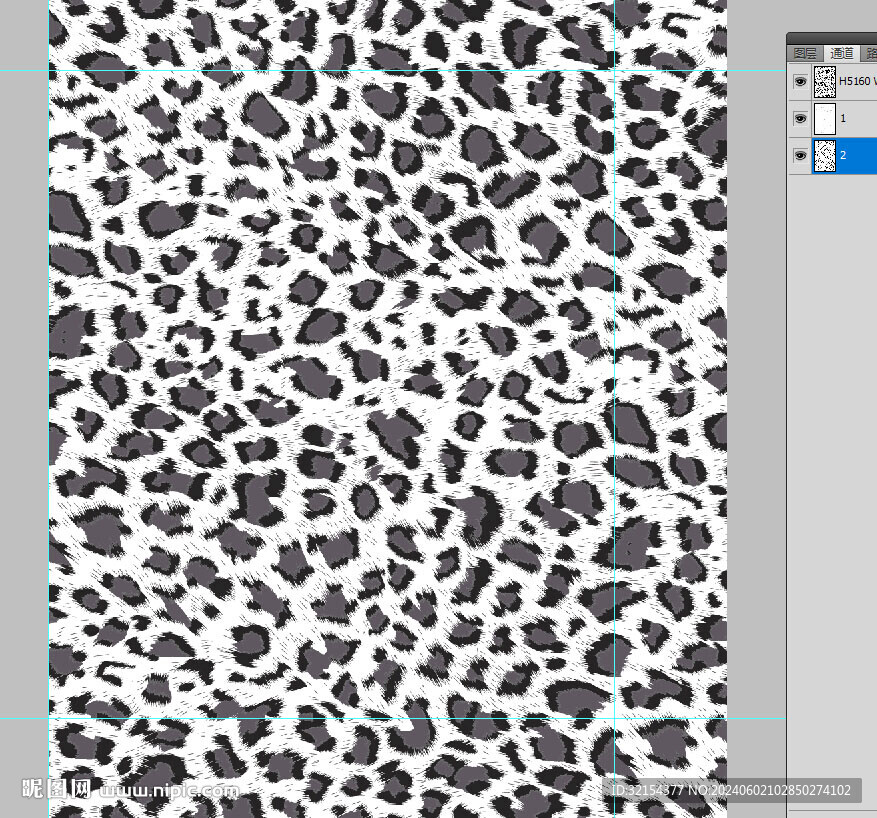877x818 pixels.
Task: Click the dark title bar of the panel
Action: (x=832, y=38)
